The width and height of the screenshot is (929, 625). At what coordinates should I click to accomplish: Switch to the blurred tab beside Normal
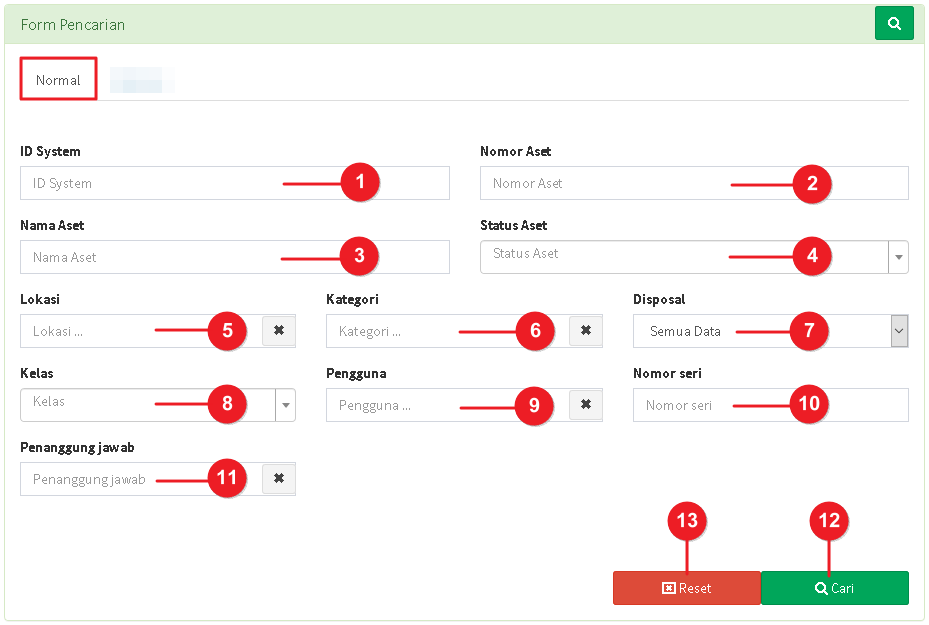click(x=142, y=80)
